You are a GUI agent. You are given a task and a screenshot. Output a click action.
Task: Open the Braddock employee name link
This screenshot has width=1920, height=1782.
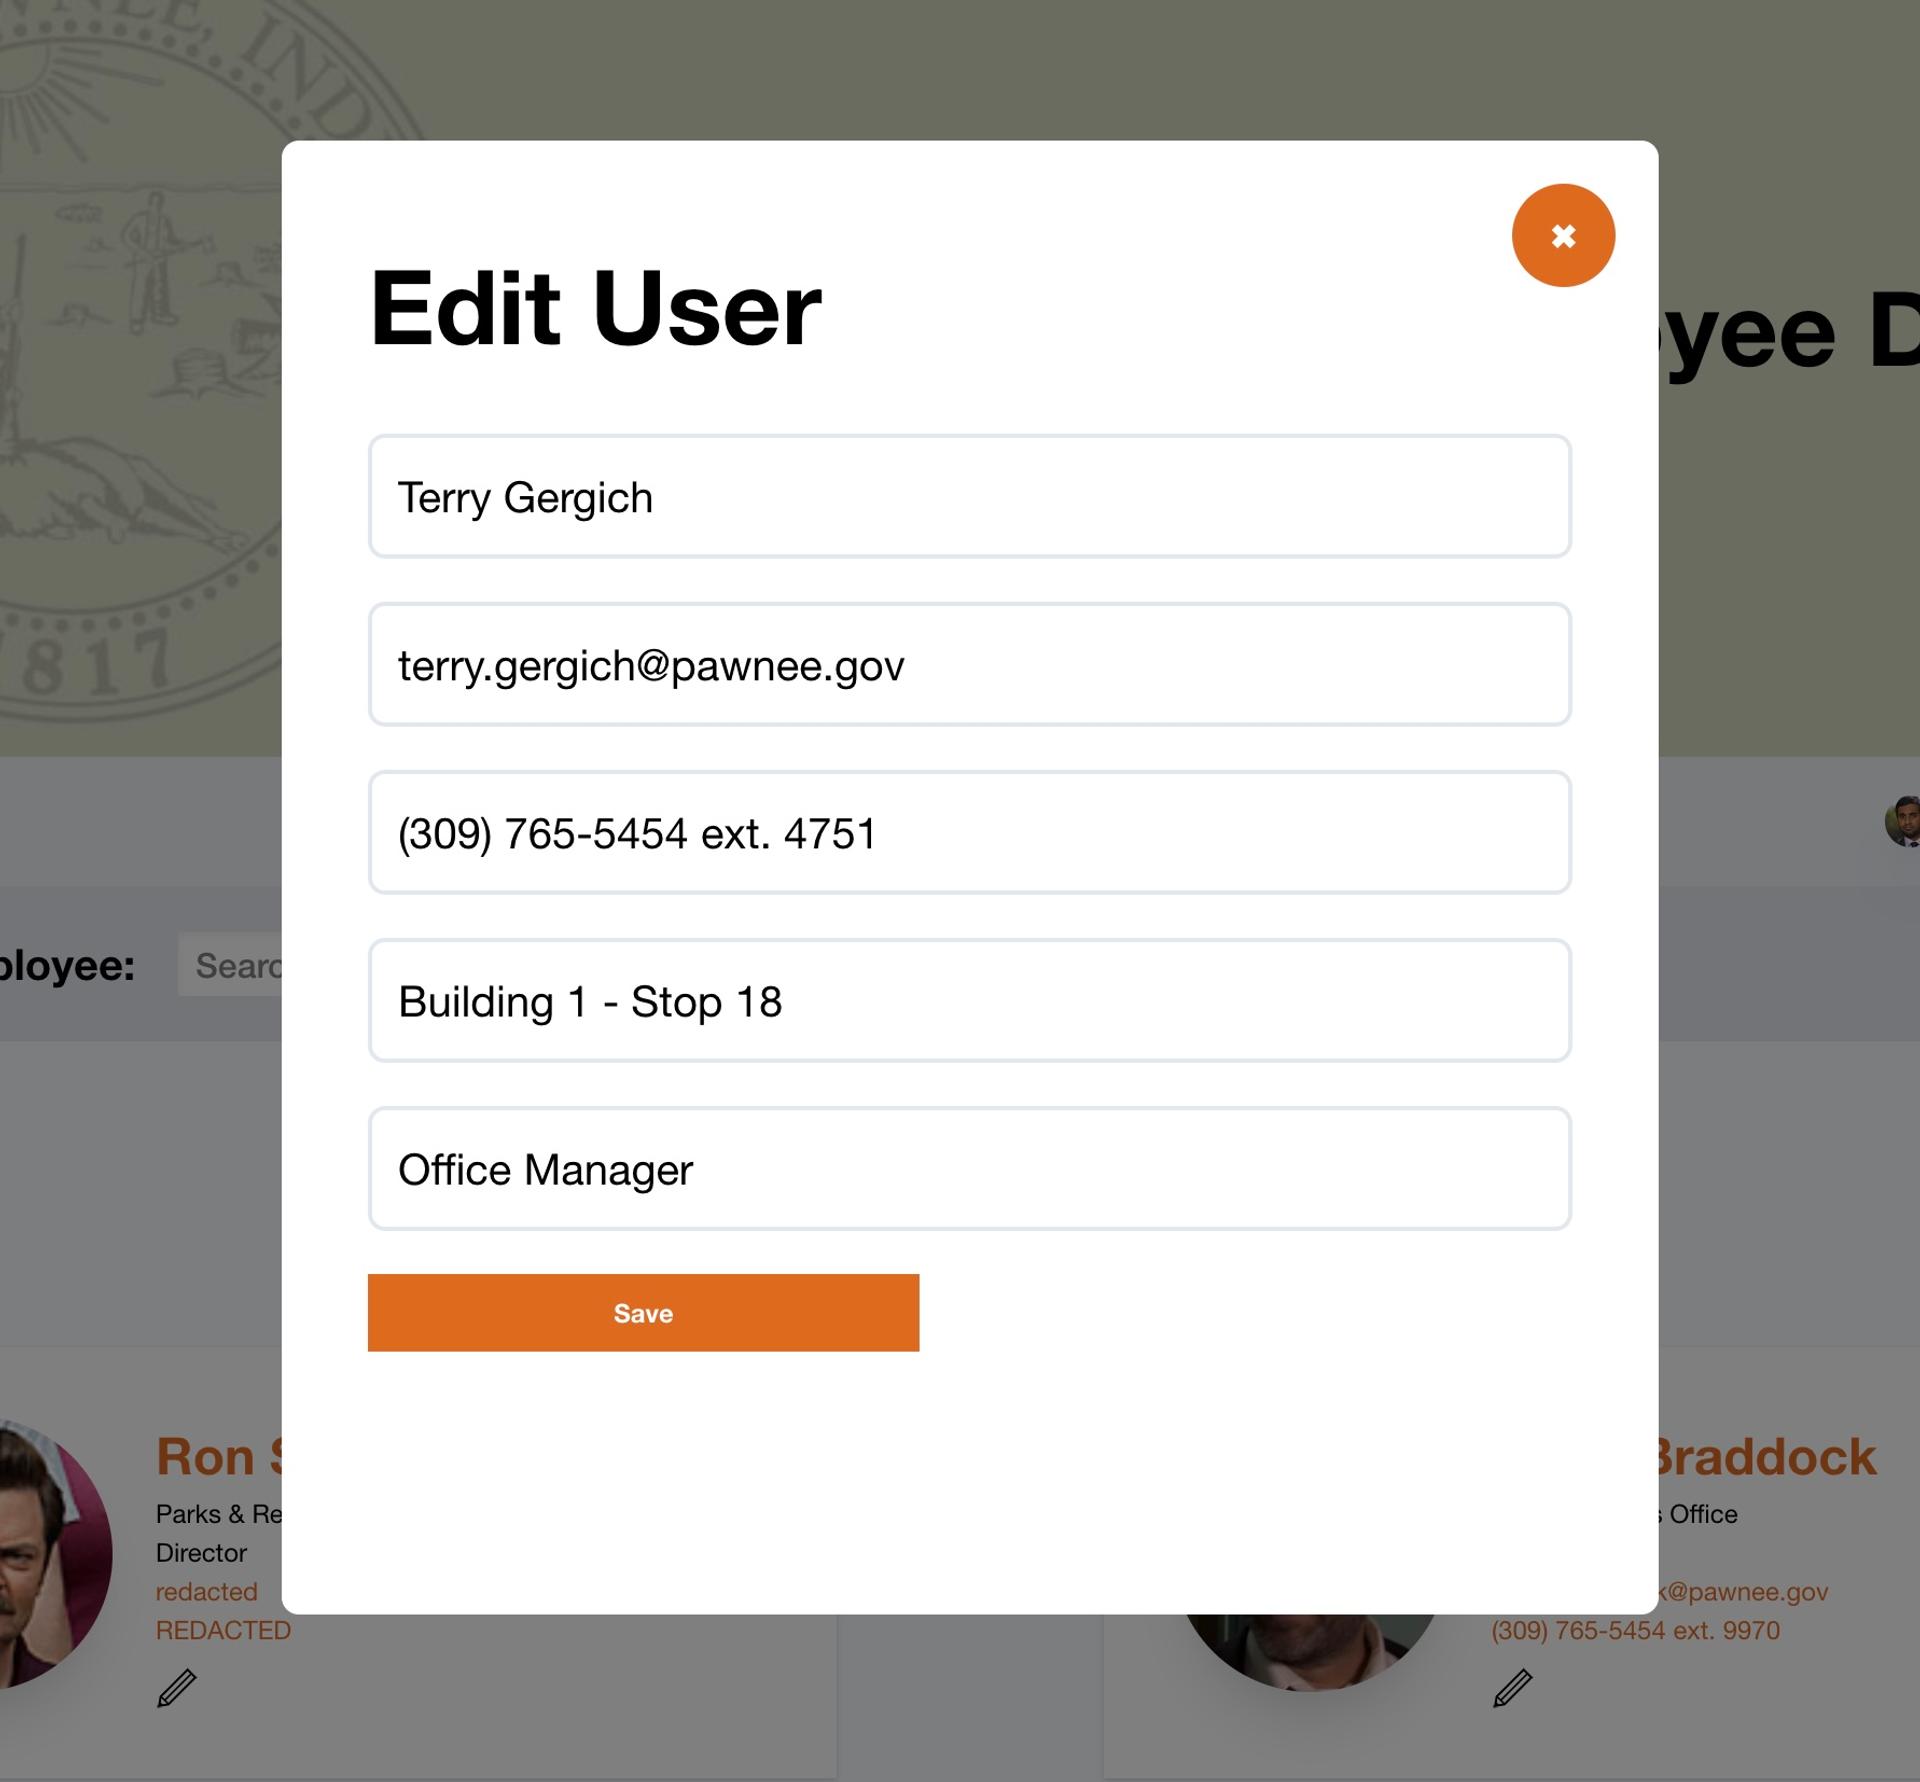pyautogui.click(x=1767, y=1456)
